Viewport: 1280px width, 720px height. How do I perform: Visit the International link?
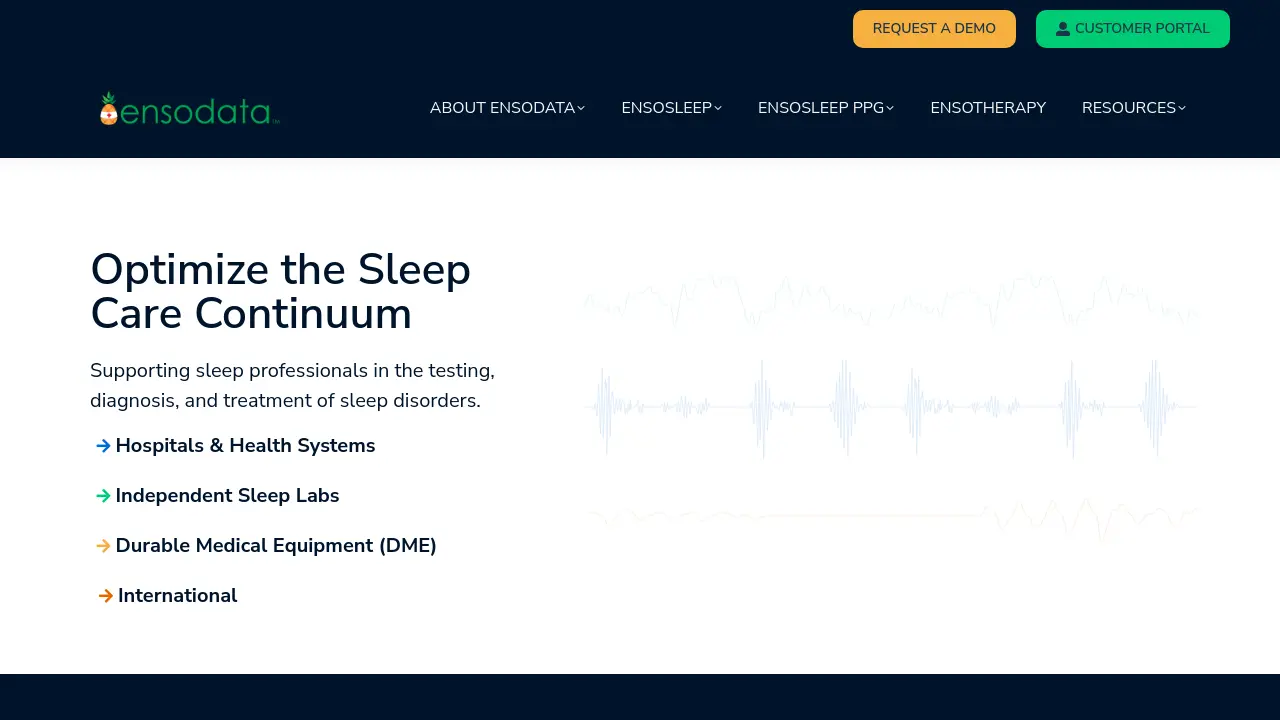177,596
